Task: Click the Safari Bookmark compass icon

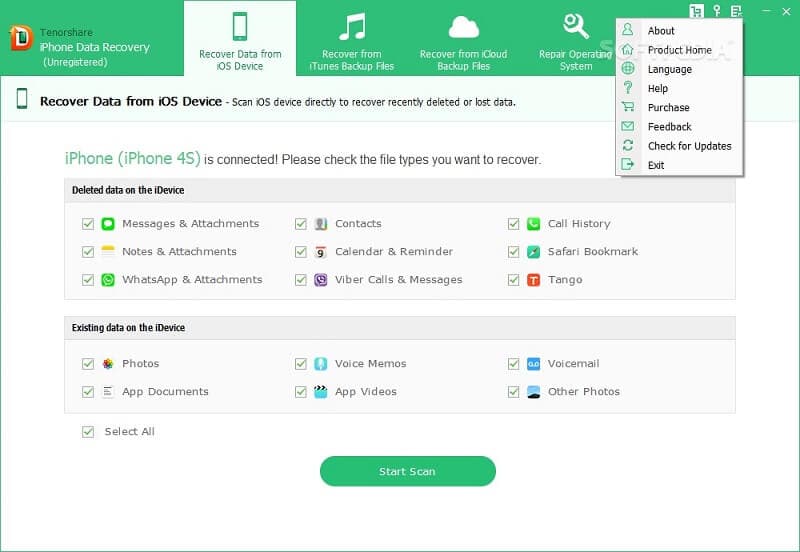Action: (534, 252)
